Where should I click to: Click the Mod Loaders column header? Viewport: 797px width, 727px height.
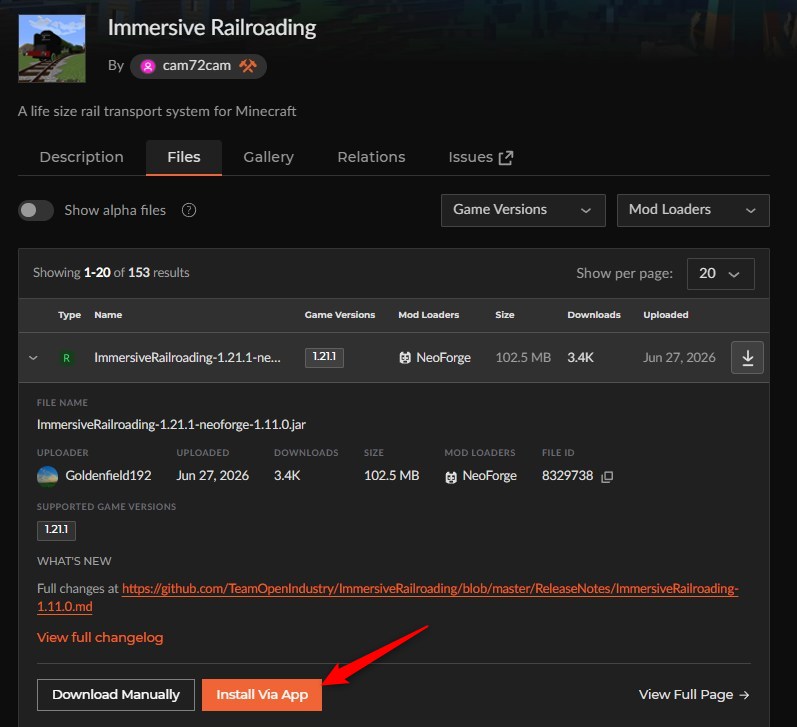pos(428,315)
